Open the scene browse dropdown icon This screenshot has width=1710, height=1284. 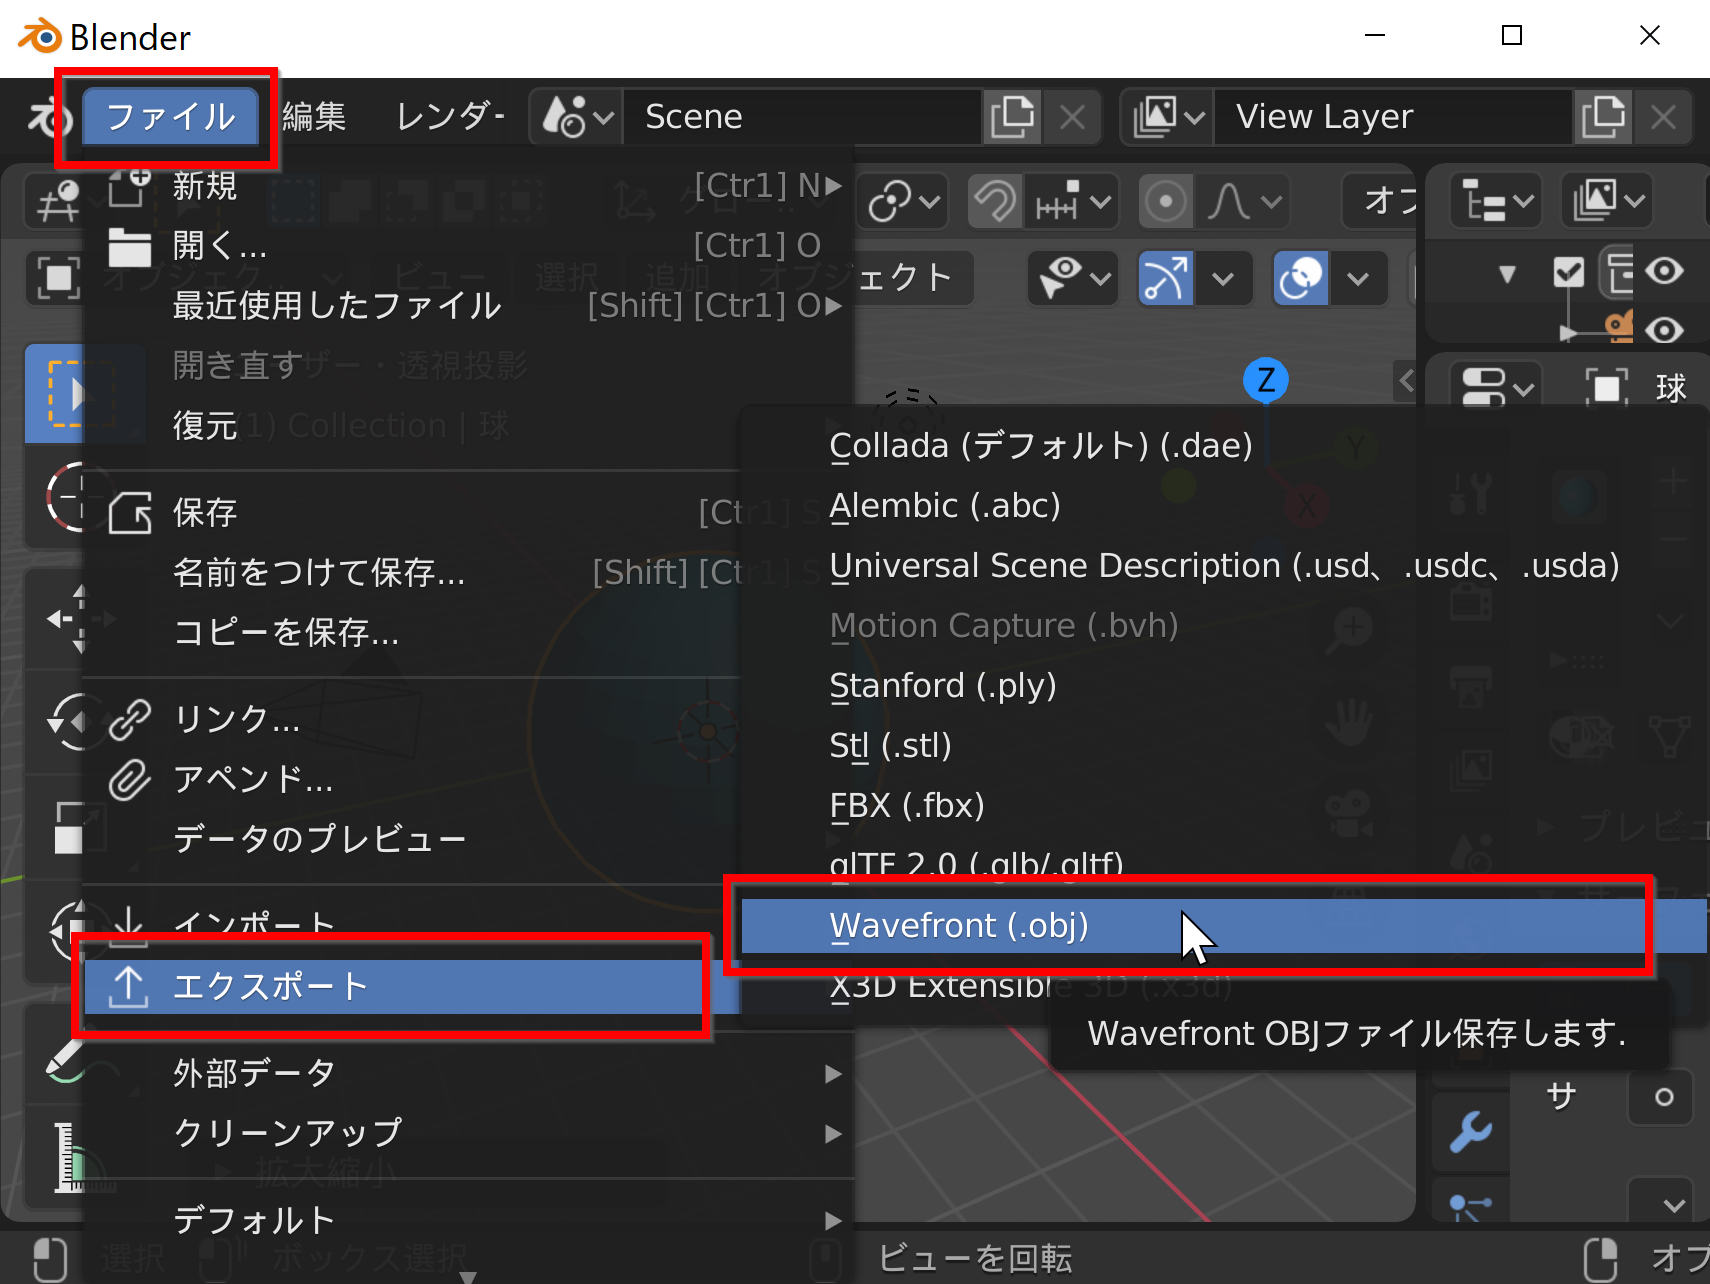[x=577, y=117]
